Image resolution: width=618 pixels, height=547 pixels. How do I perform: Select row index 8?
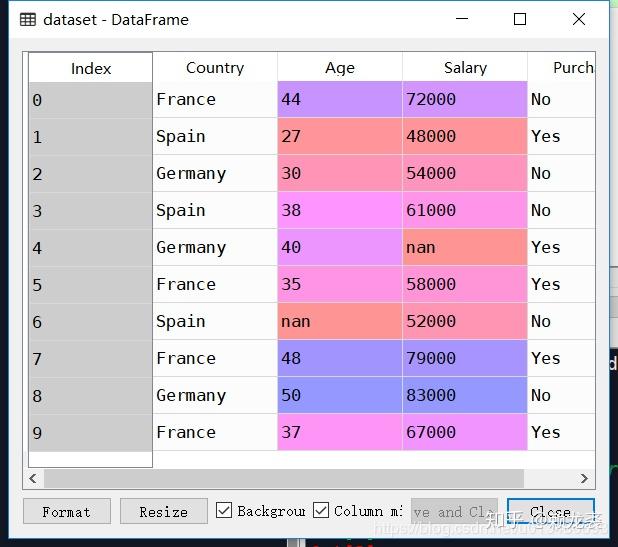[x=90, y=396]
